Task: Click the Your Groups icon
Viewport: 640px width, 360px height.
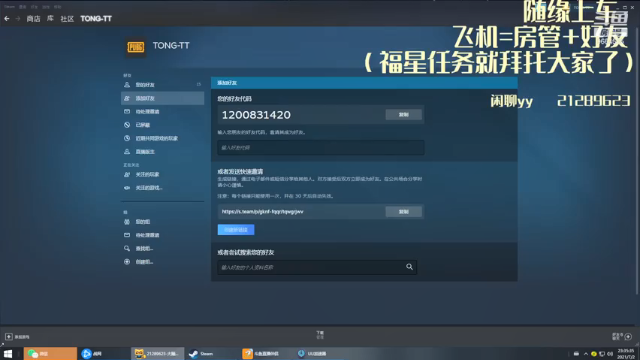Action: click(127, 222)
